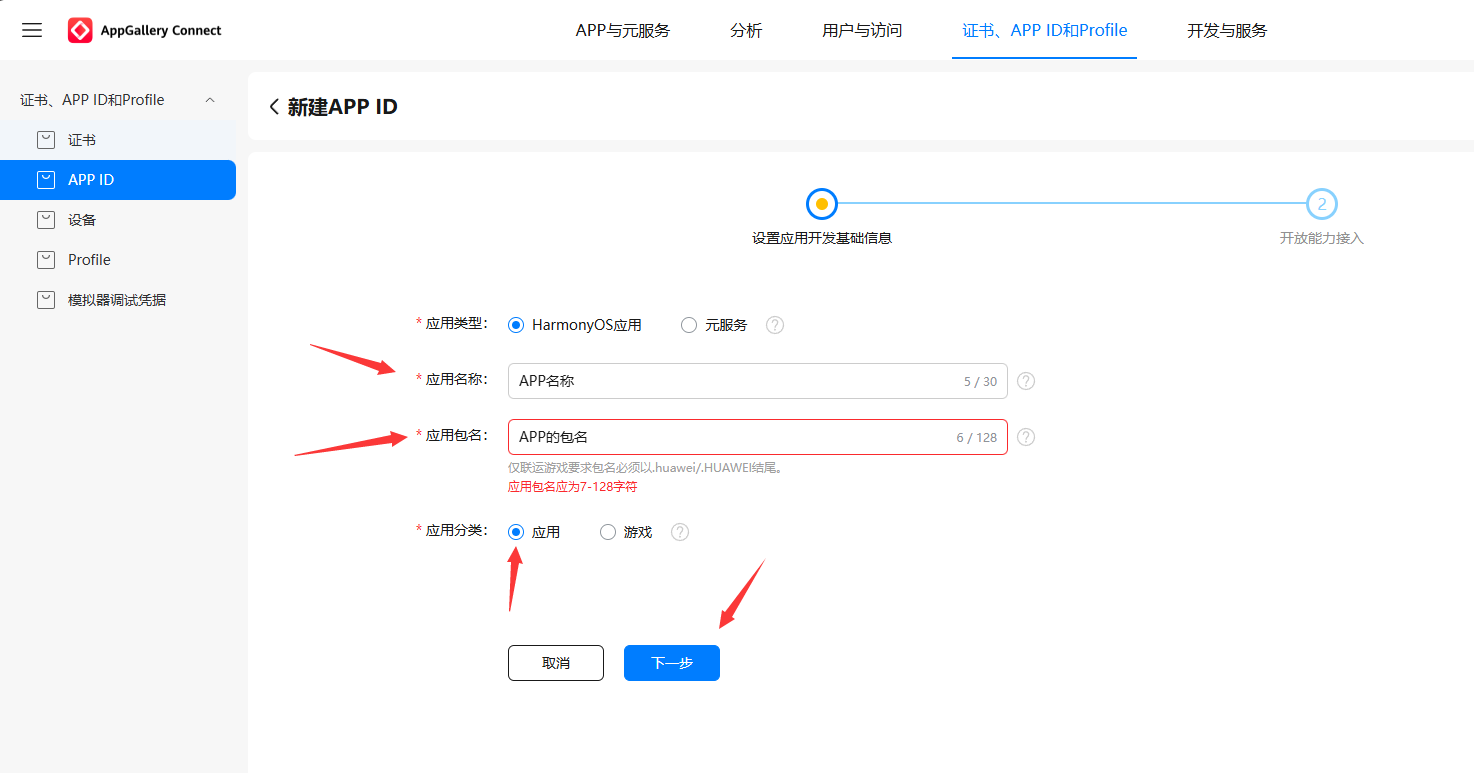
Task: Open the 证书、APP ID和Profile top tab
Action: point(1045,30)
